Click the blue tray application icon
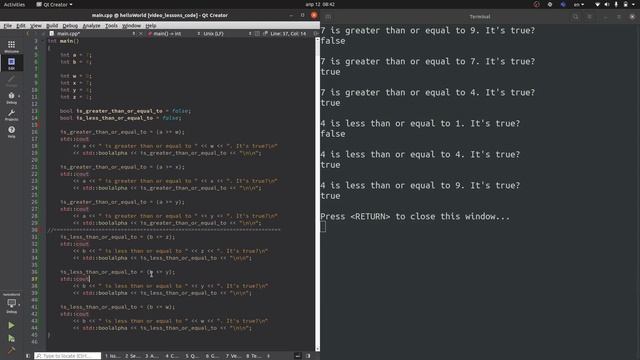The height and width of the screenshot is (360, 640). point(563,4)
